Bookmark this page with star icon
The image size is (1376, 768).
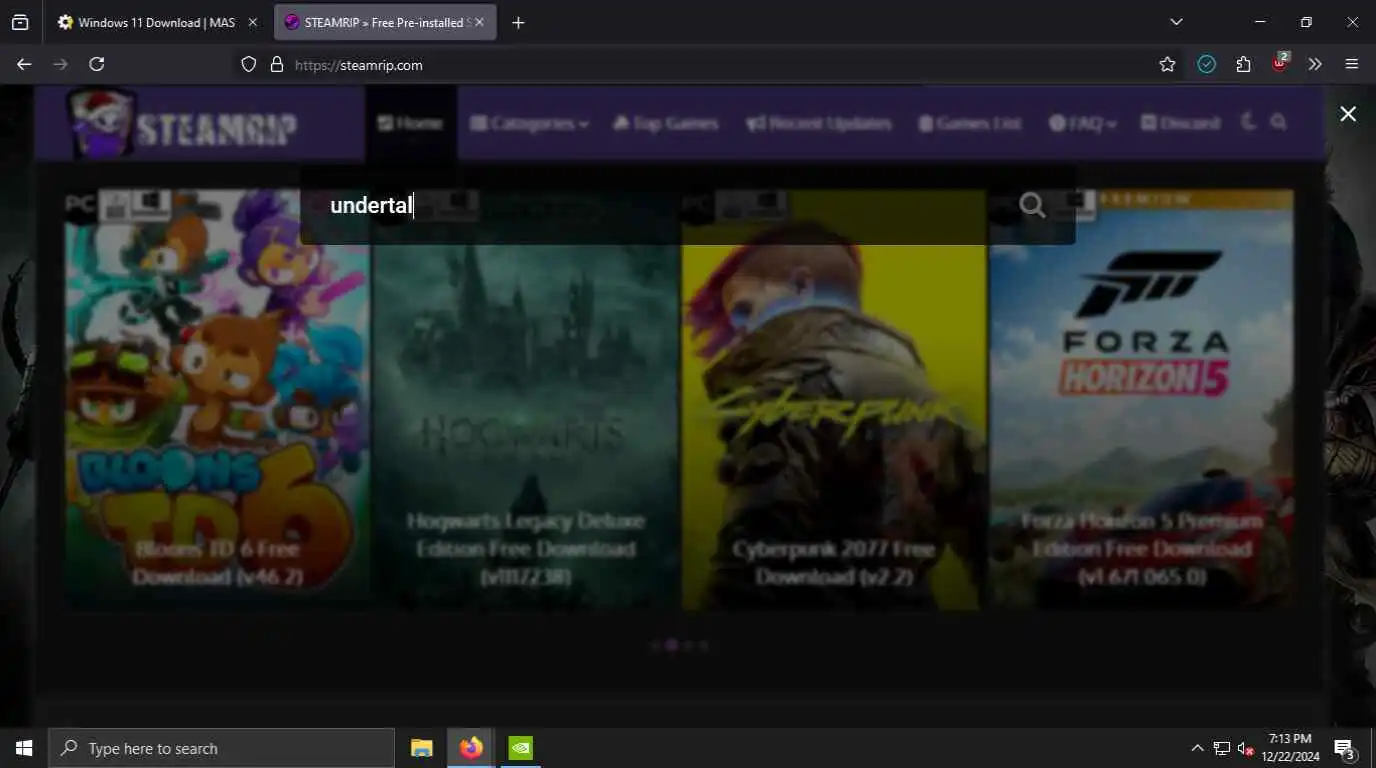tap(1167, 64)
